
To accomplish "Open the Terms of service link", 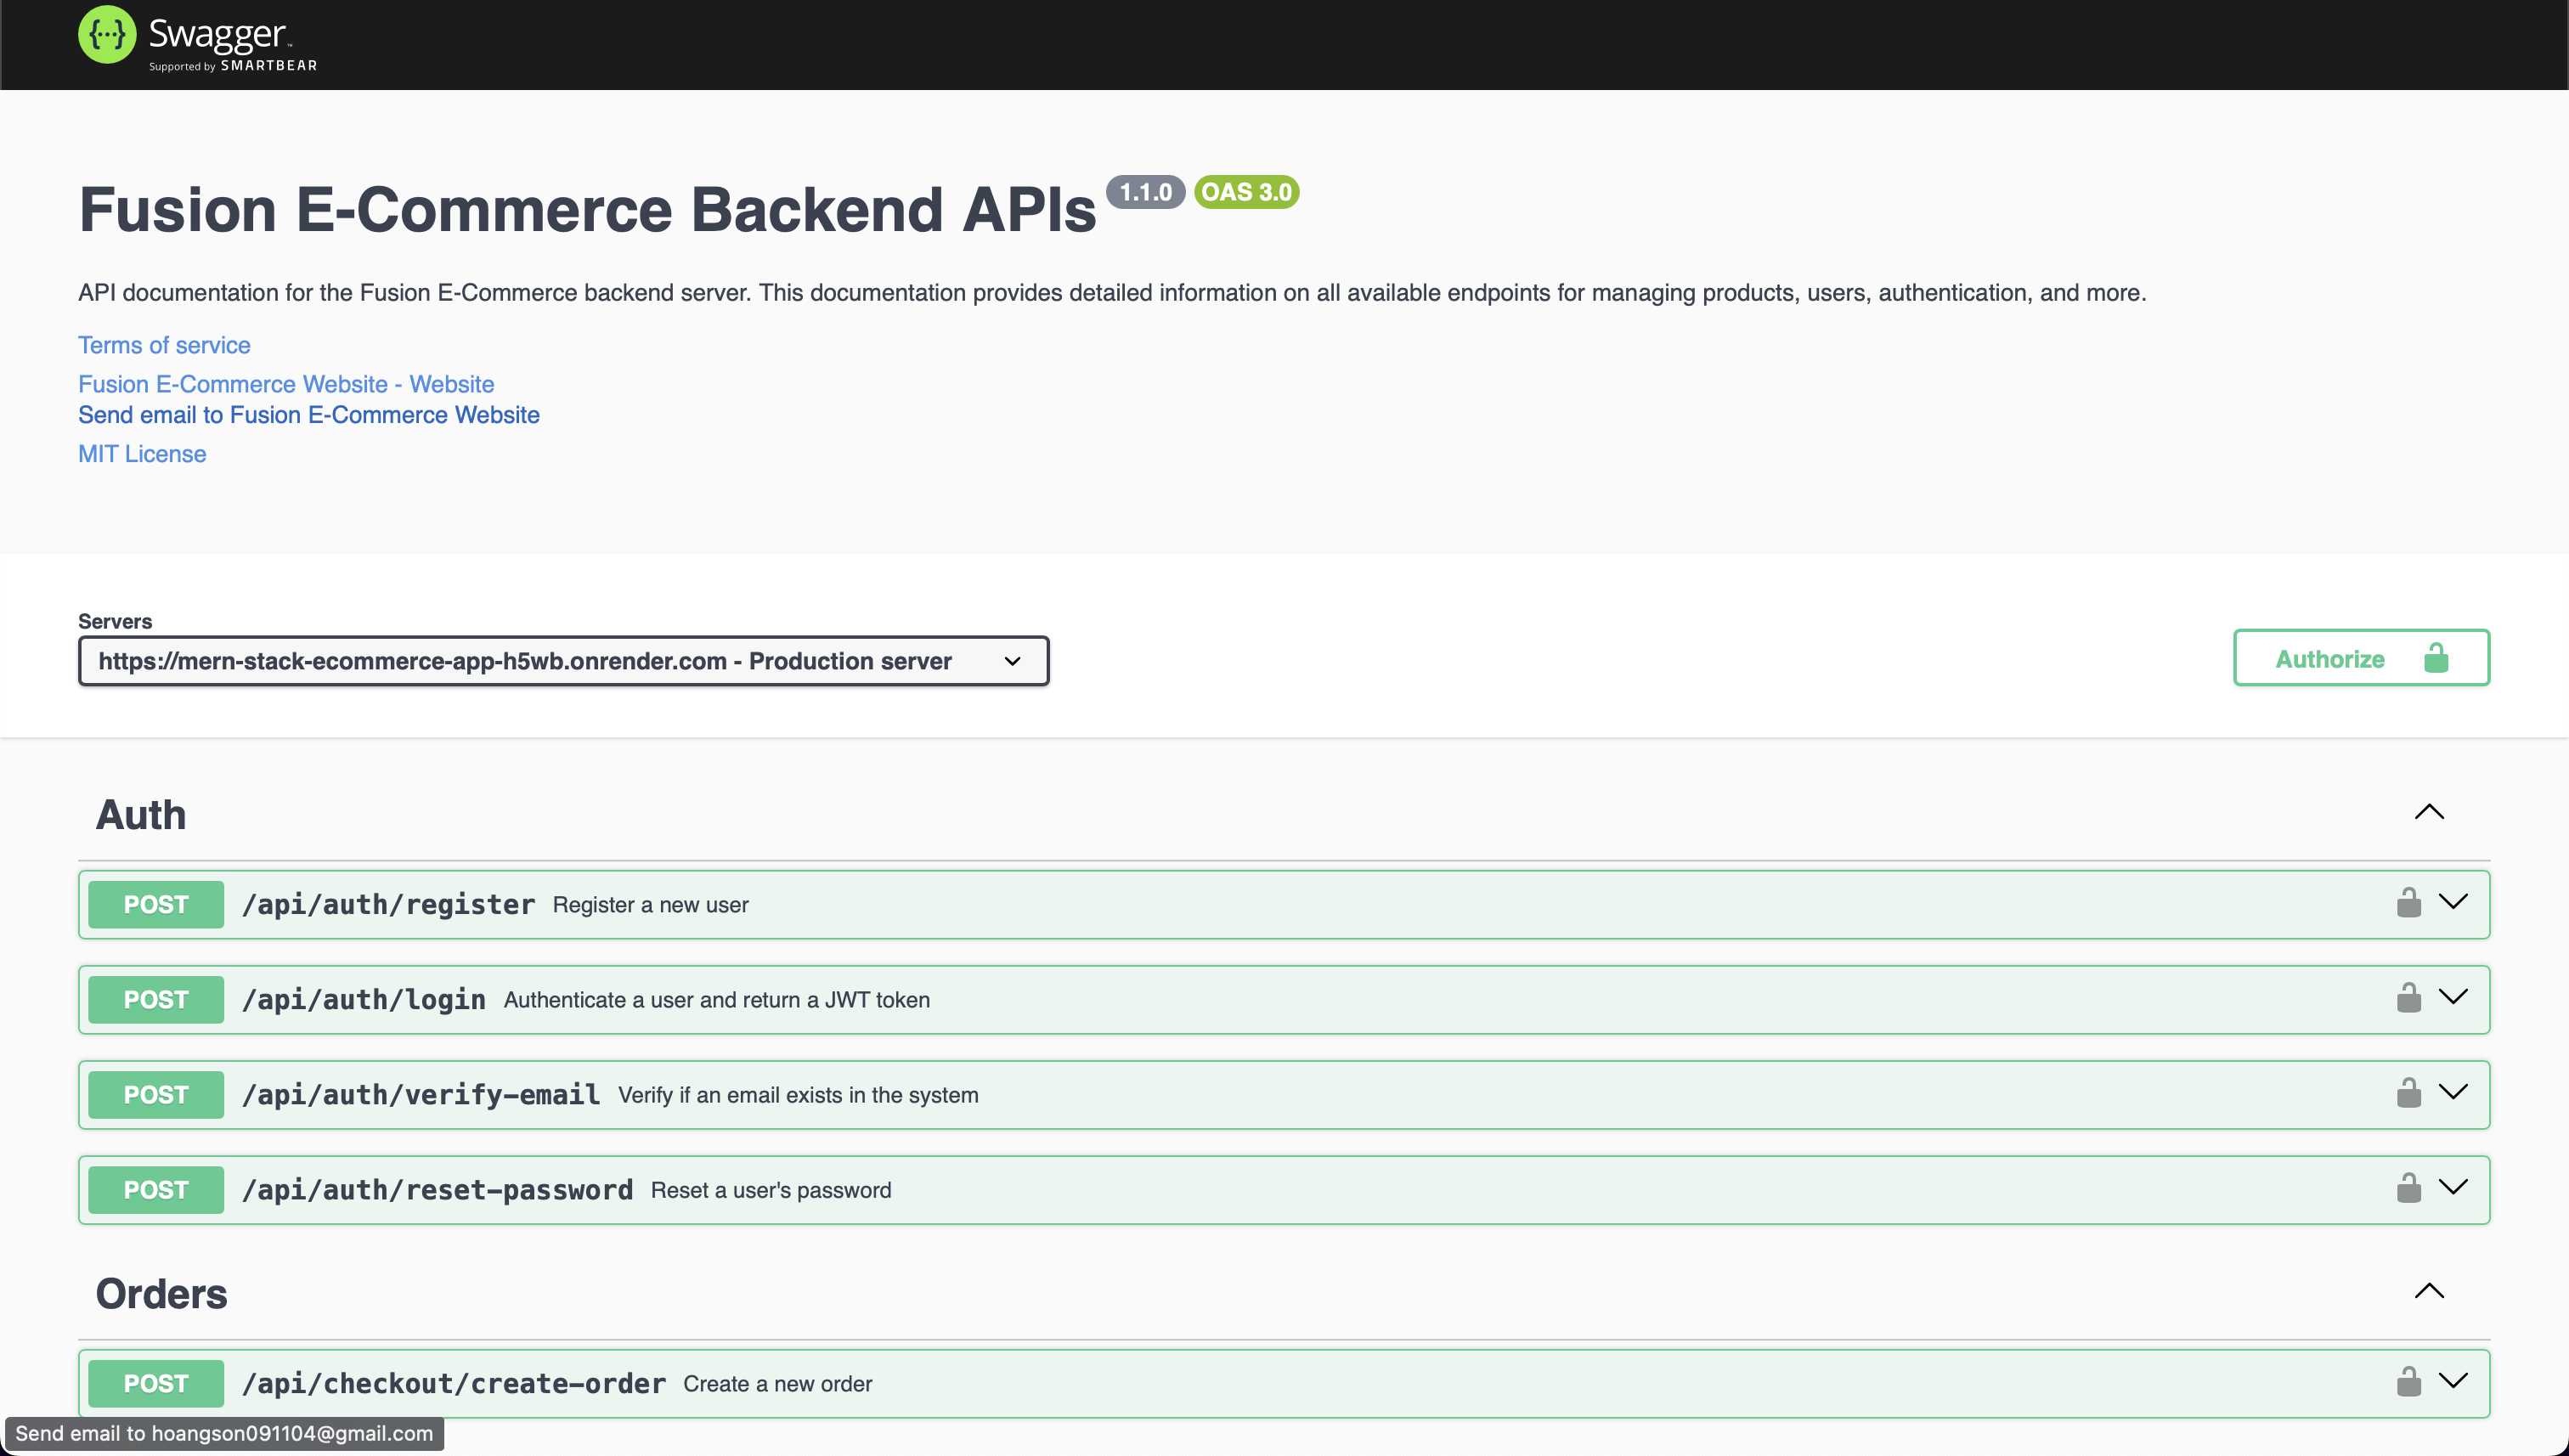I will pyautogui.click(x=163, y=344).
